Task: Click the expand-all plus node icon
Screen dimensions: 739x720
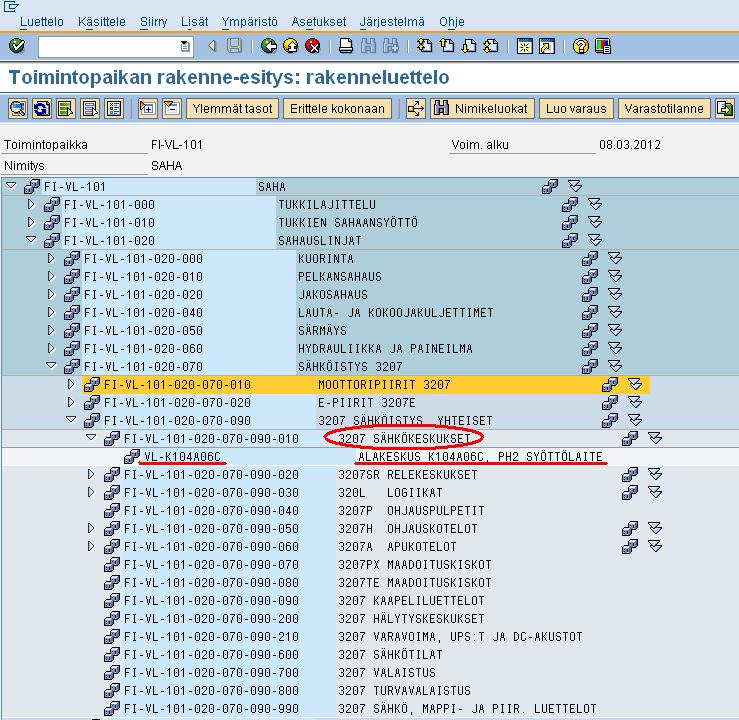Action: (148, 109)
